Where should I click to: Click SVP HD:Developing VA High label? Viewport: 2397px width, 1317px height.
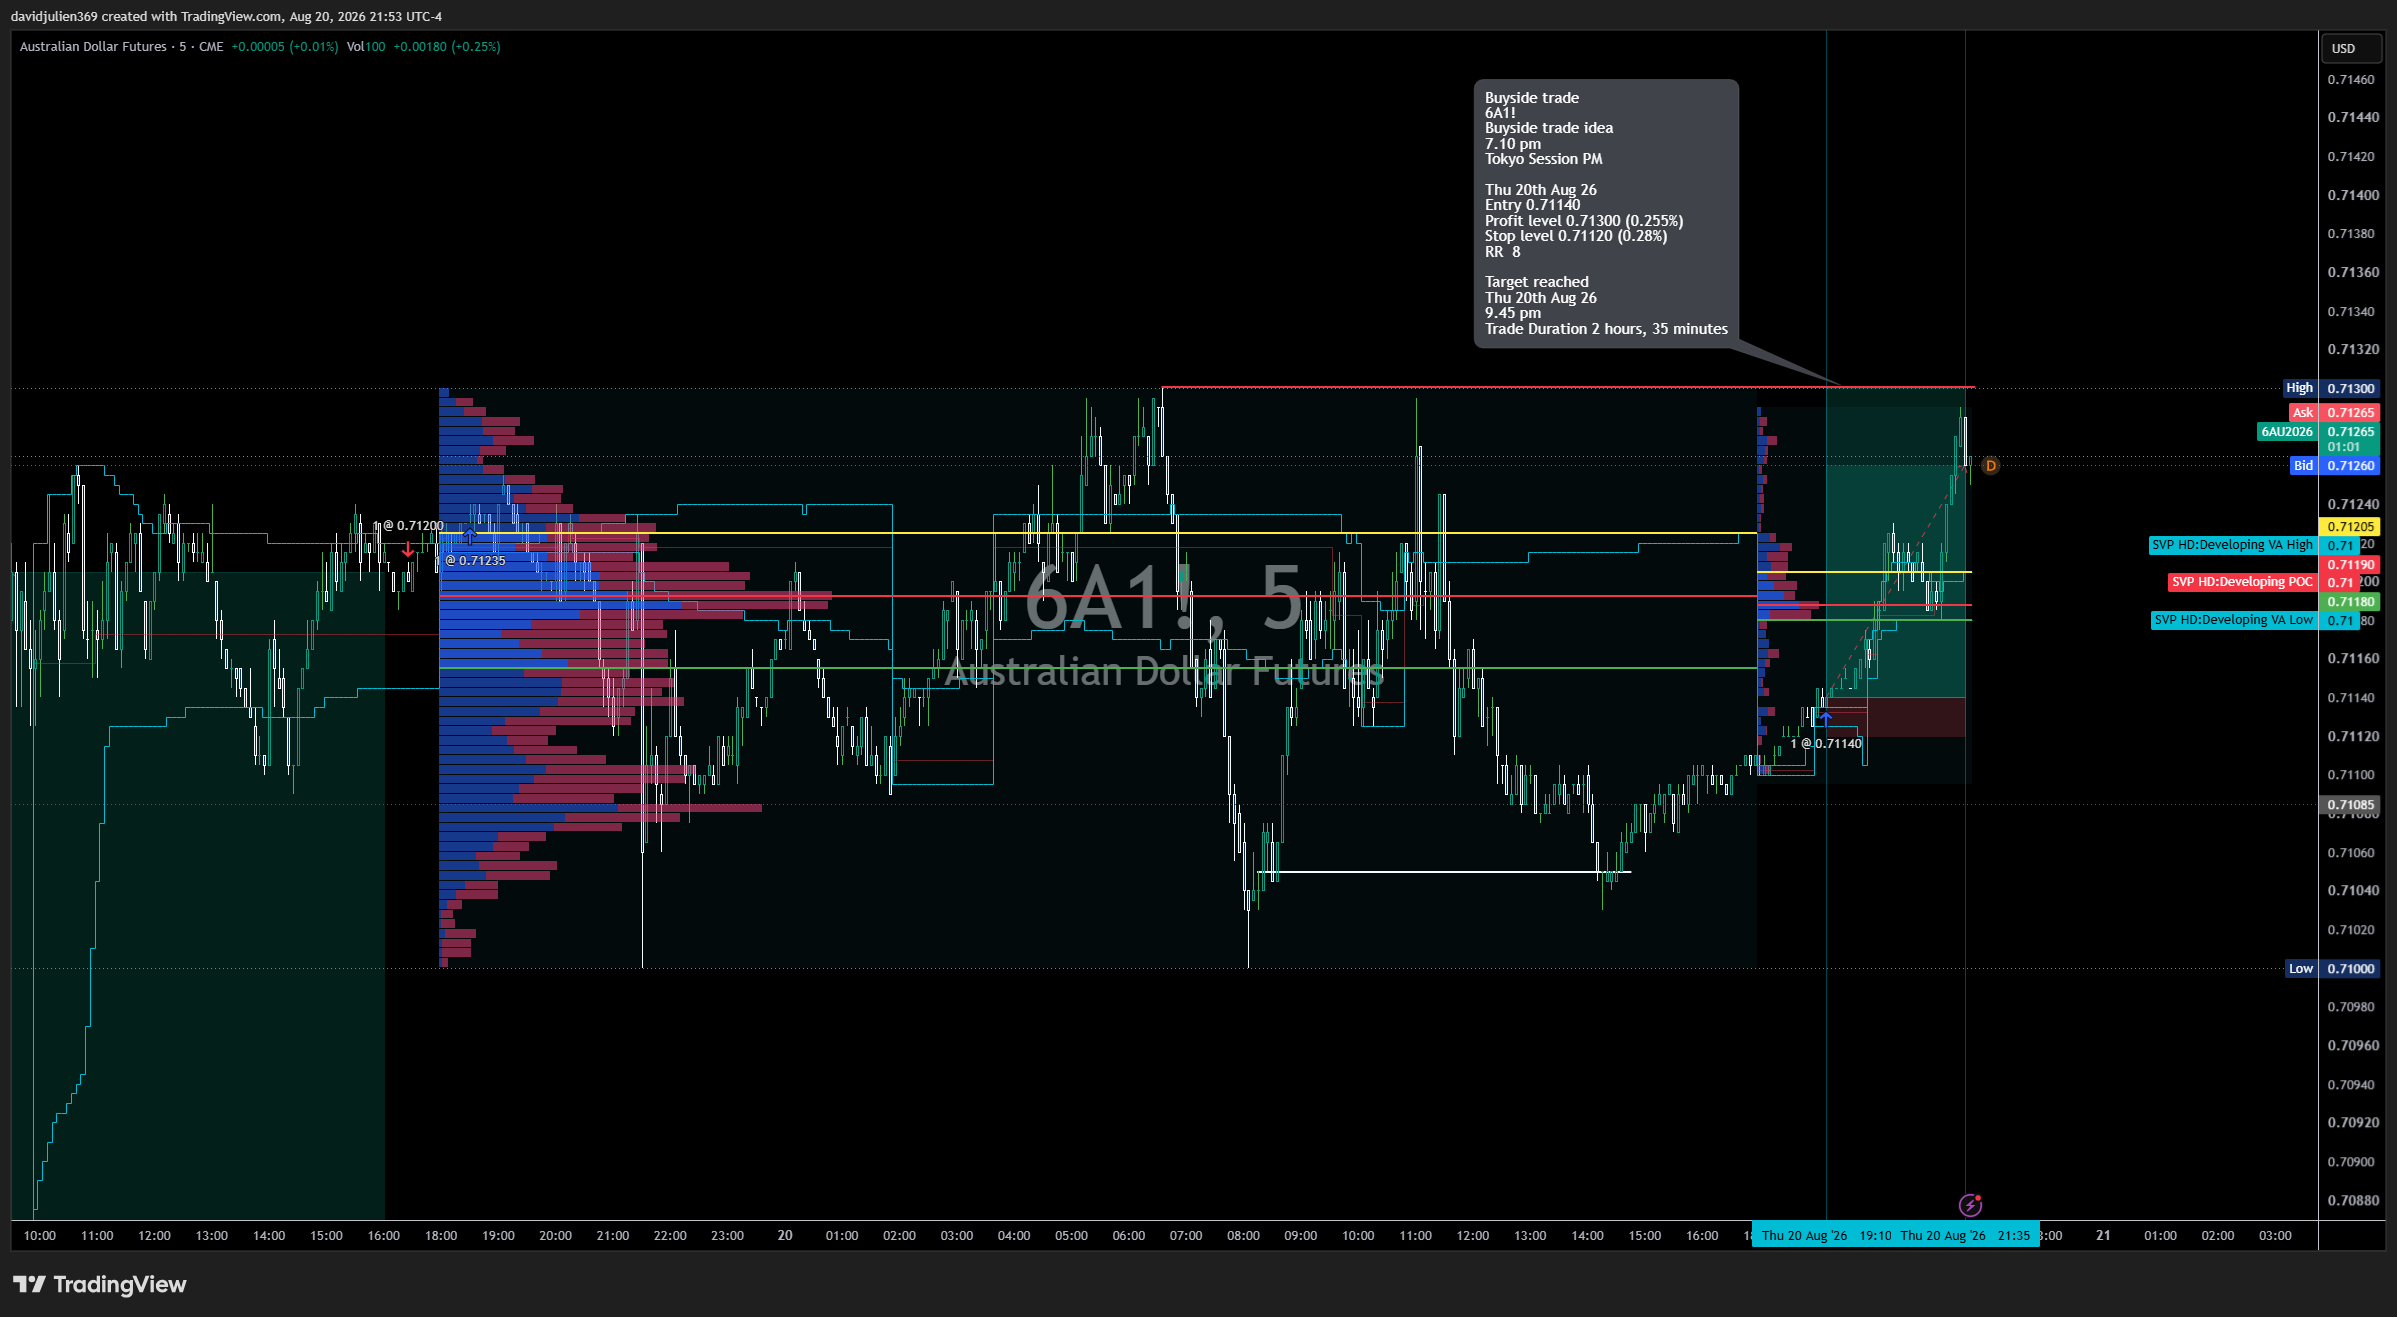coord(2232,545)
